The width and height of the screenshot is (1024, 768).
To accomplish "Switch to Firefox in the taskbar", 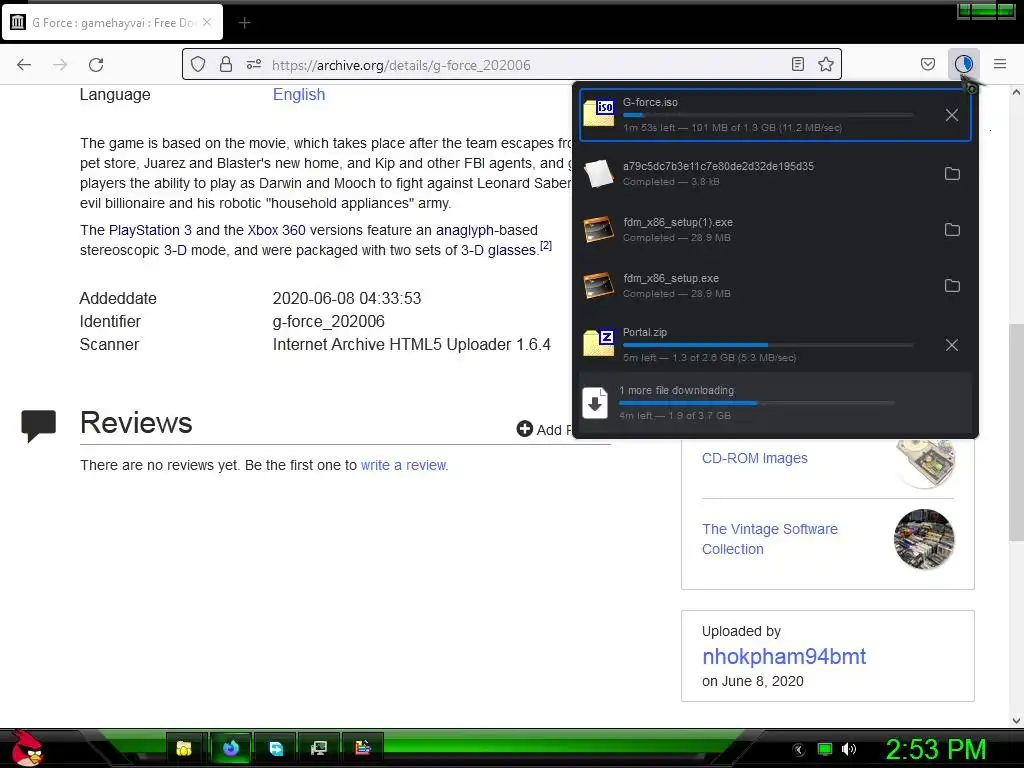I will (231, 748).
